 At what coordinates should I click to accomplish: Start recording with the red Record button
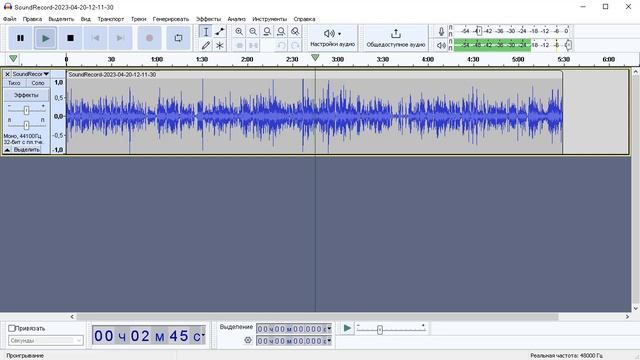point(149,38)
